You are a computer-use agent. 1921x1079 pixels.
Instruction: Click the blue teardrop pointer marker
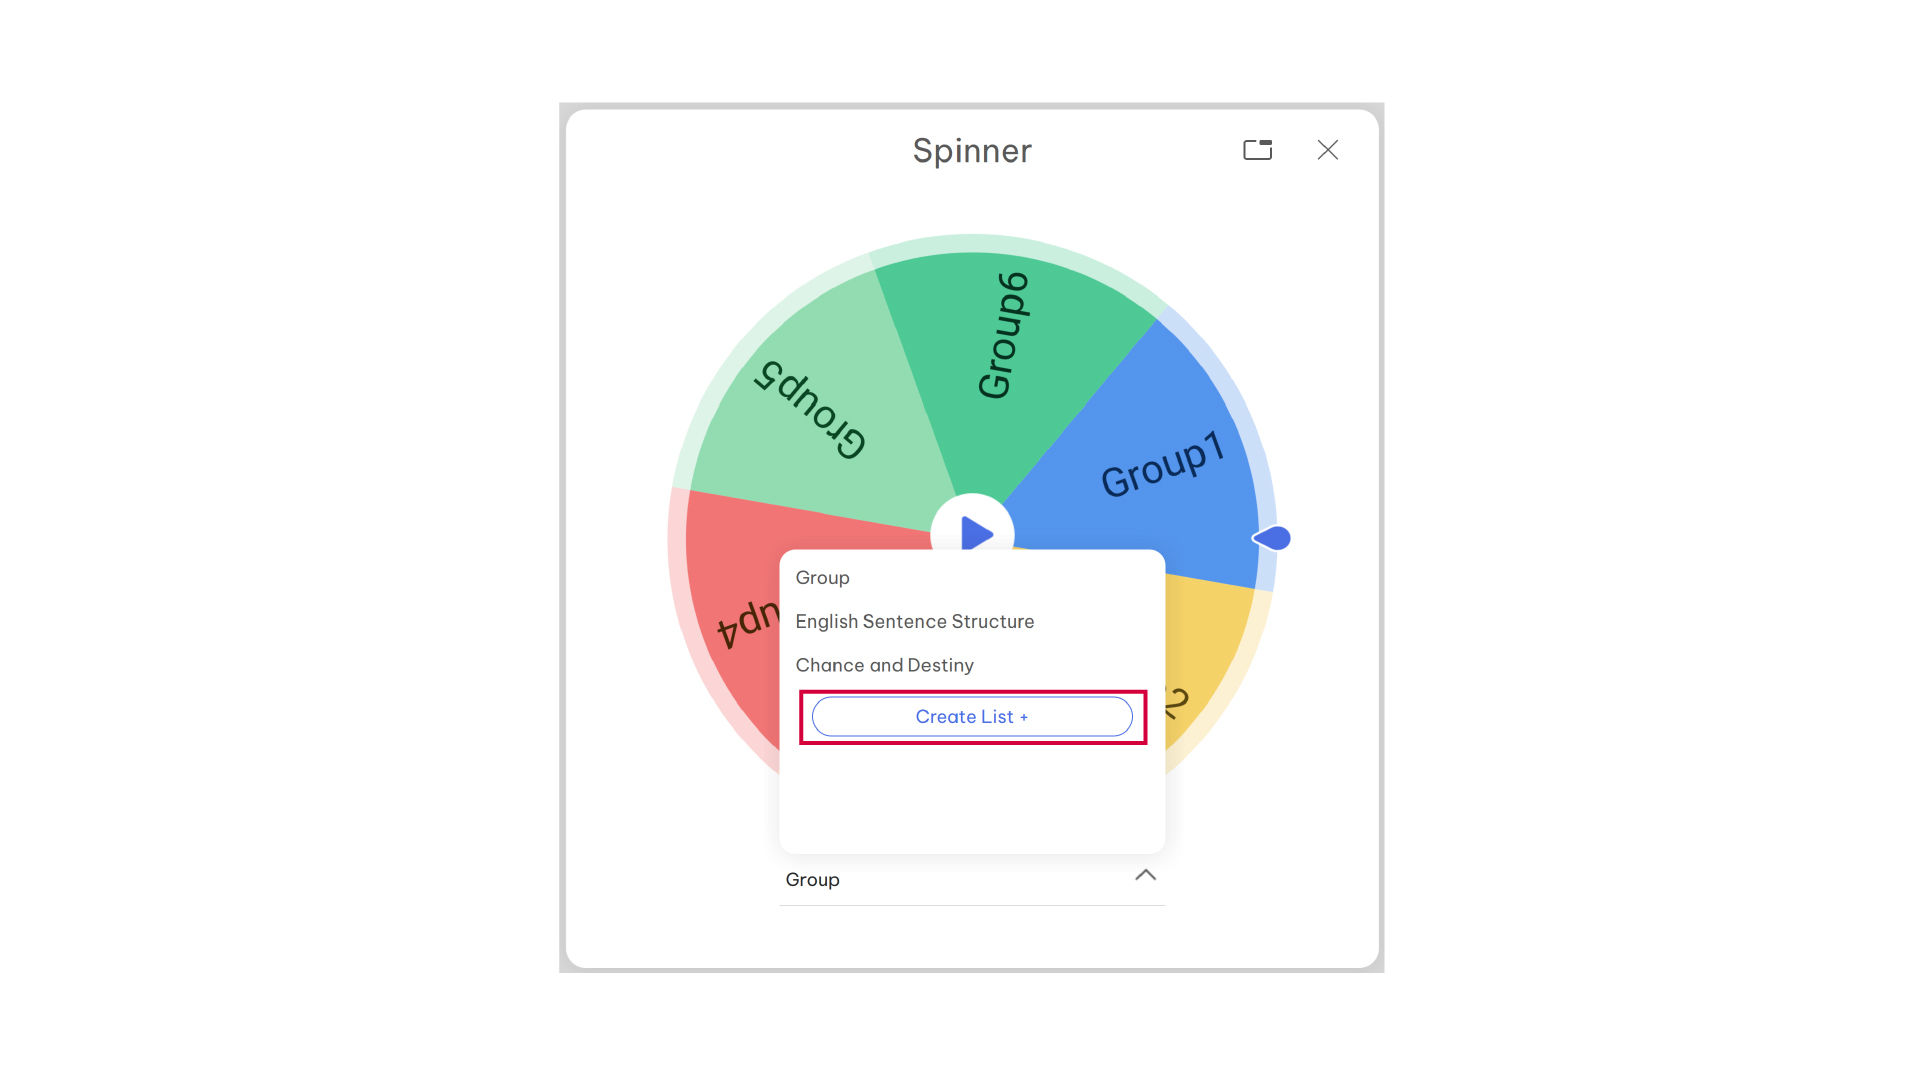pyautogui.click(x=1272, y=538)
